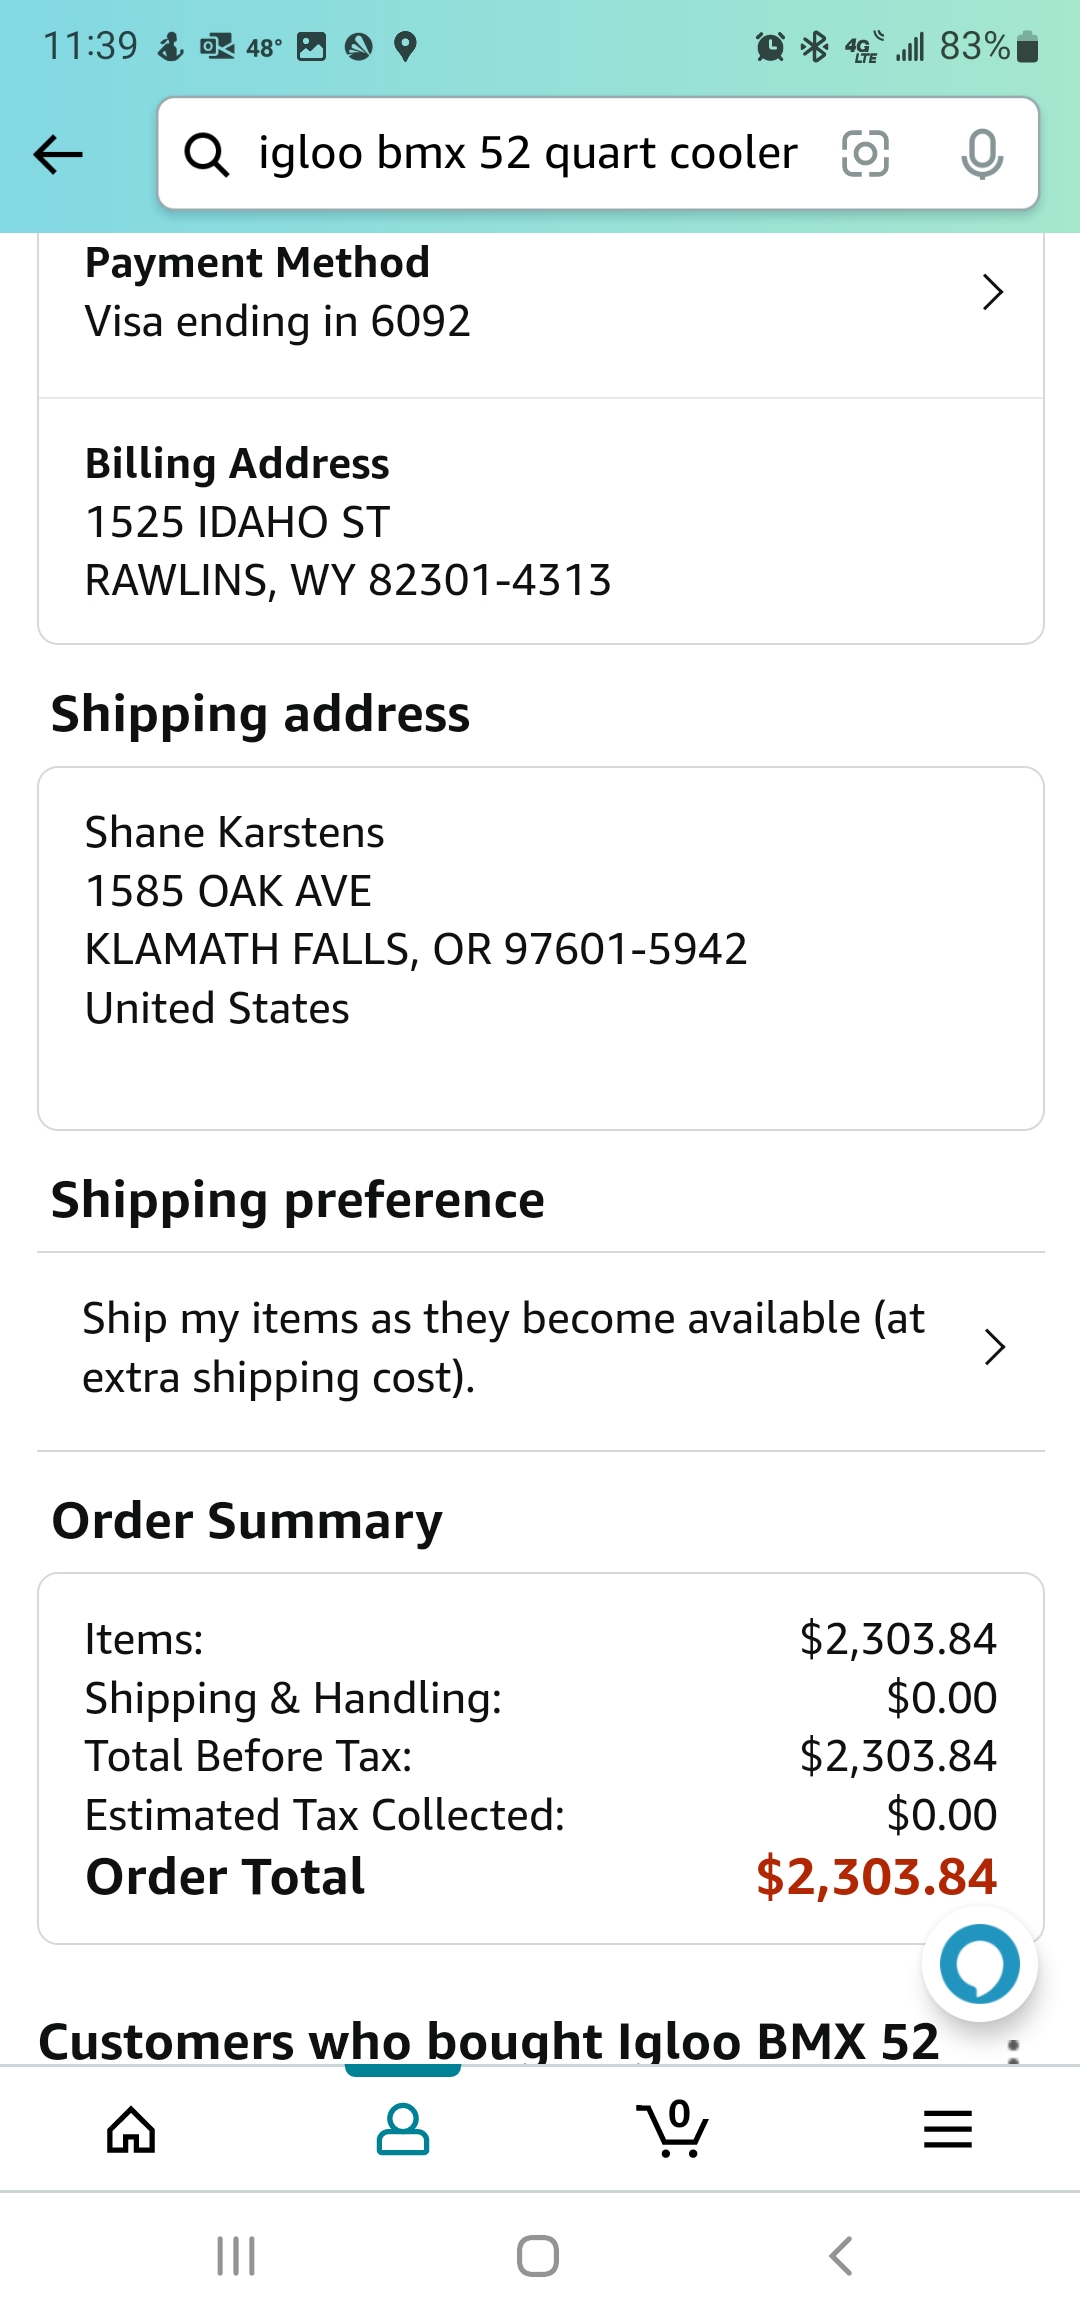Tap the magnifying glass search icon

(207, 155)
